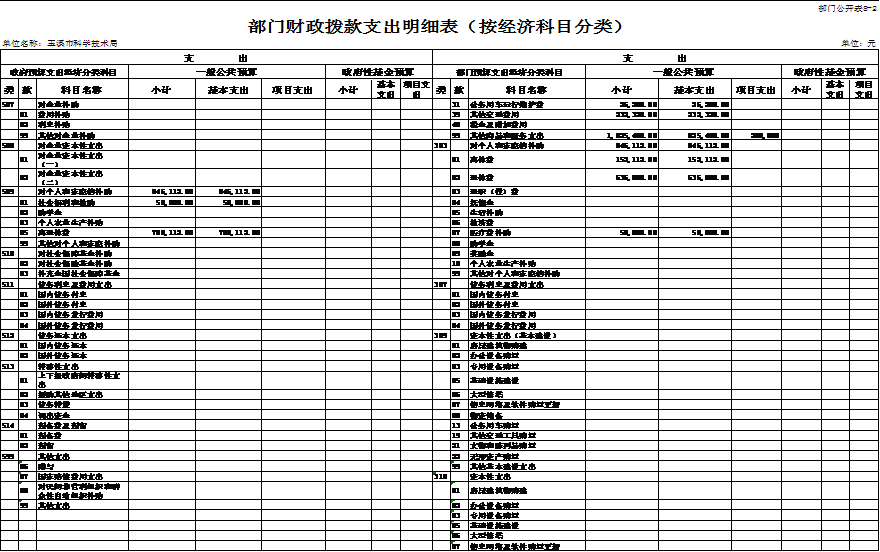Image resolution: width=880 pixels, height=552 pixels.
Task: Click the first green-flagged cell in the left table
Action: [x=24, y=464]
